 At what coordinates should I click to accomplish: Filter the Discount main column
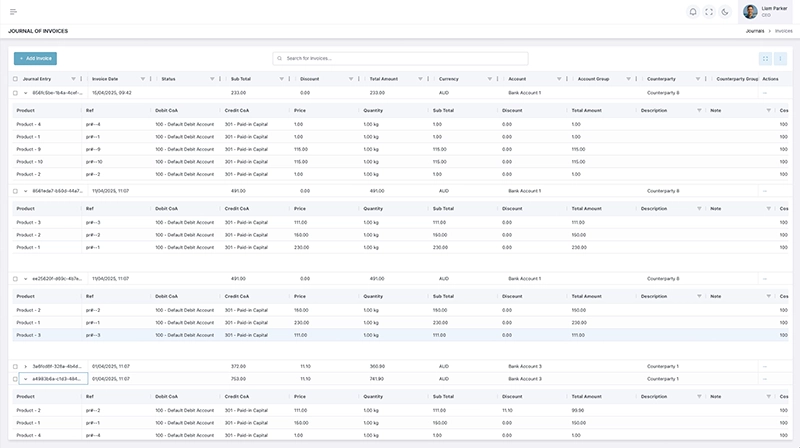[351, 79]
